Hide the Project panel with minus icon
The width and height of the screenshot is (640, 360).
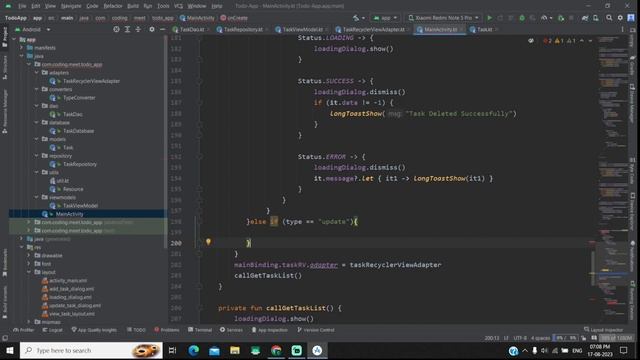coord(162,29)
